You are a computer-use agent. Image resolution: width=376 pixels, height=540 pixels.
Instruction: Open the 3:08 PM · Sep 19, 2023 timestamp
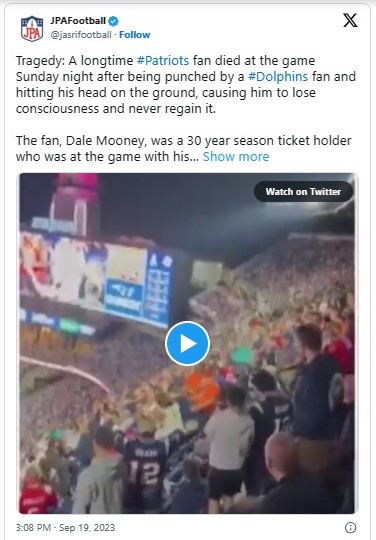[65, 528]
